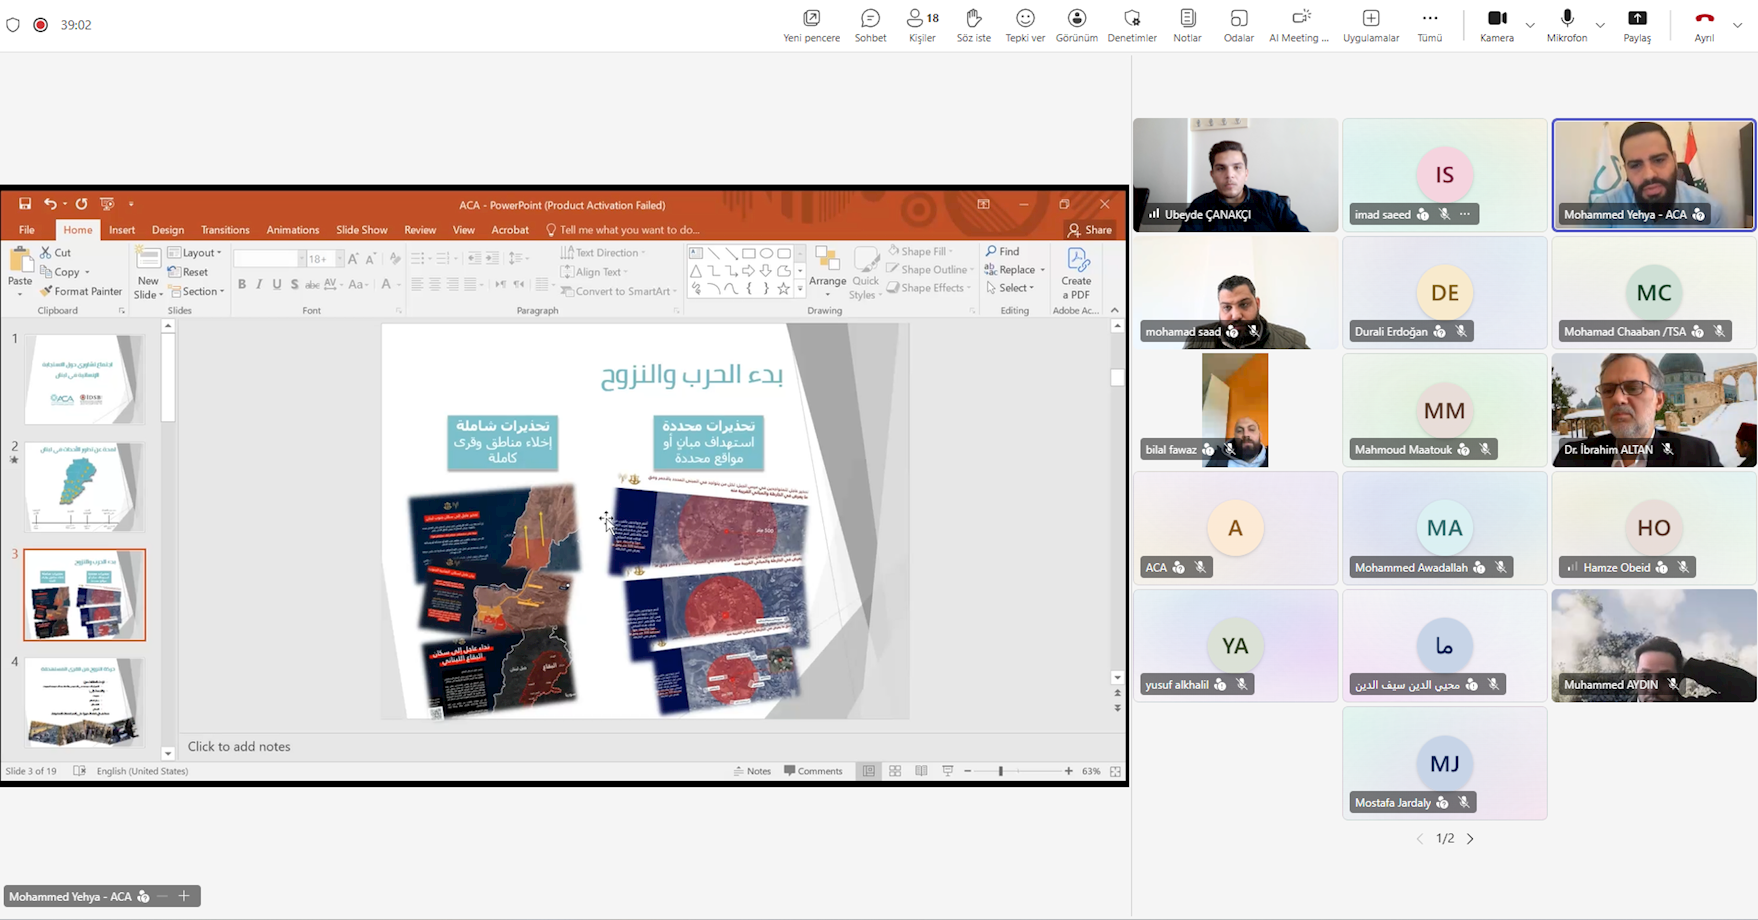Click the Paylaş share screen icon
The height and width of the screenshot is (920, 1758).
[x=1637, y=26]
